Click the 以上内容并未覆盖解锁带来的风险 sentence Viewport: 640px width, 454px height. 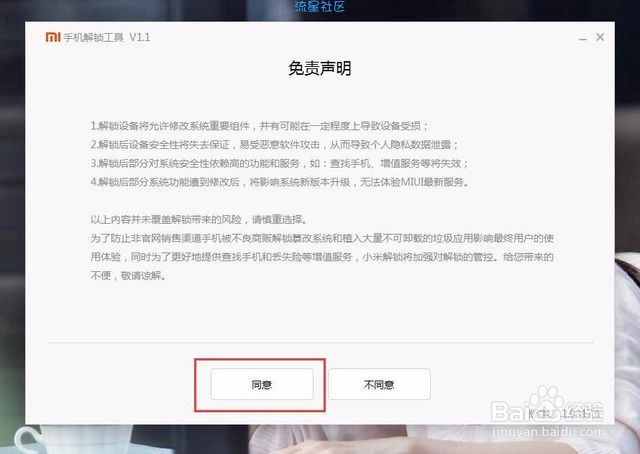click(x=199, y=220)
